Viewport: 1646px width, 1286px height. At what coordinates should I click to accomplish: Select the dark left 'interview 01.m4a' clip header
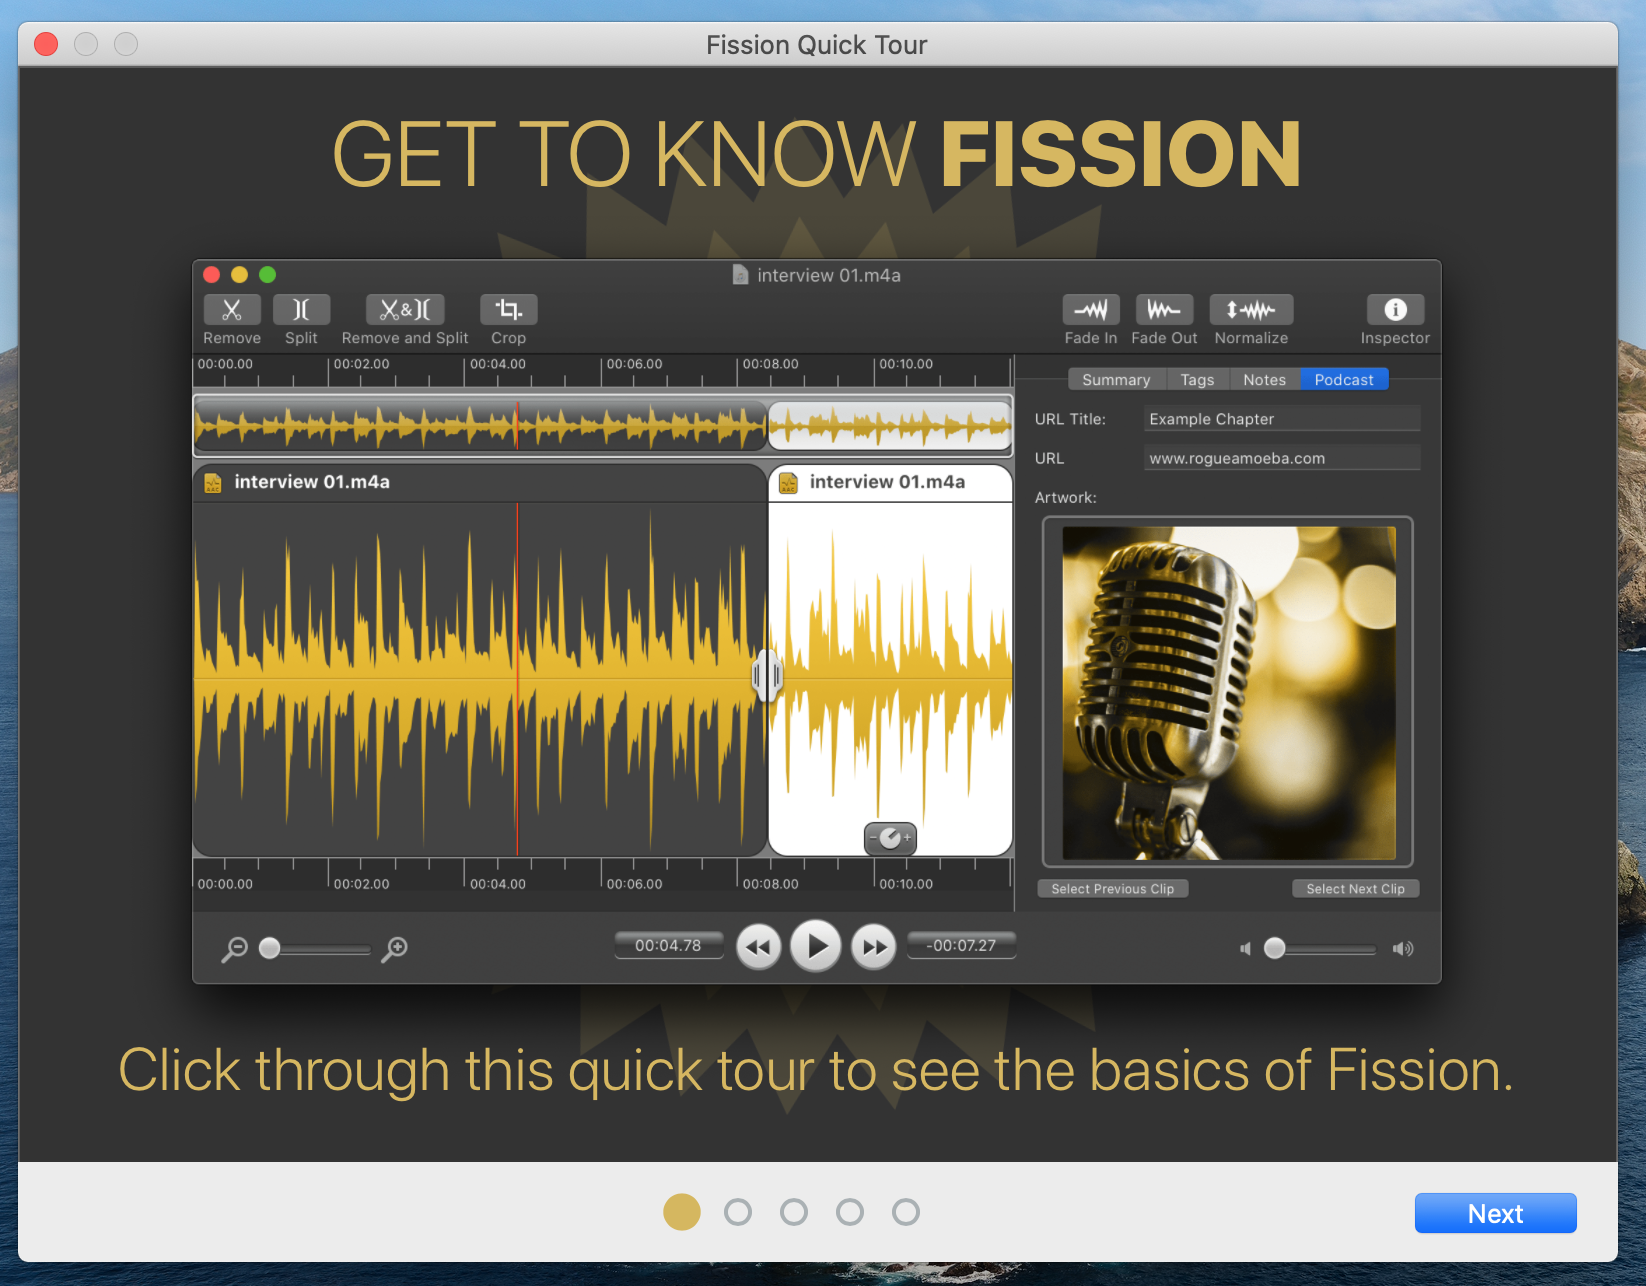[480, 482]
